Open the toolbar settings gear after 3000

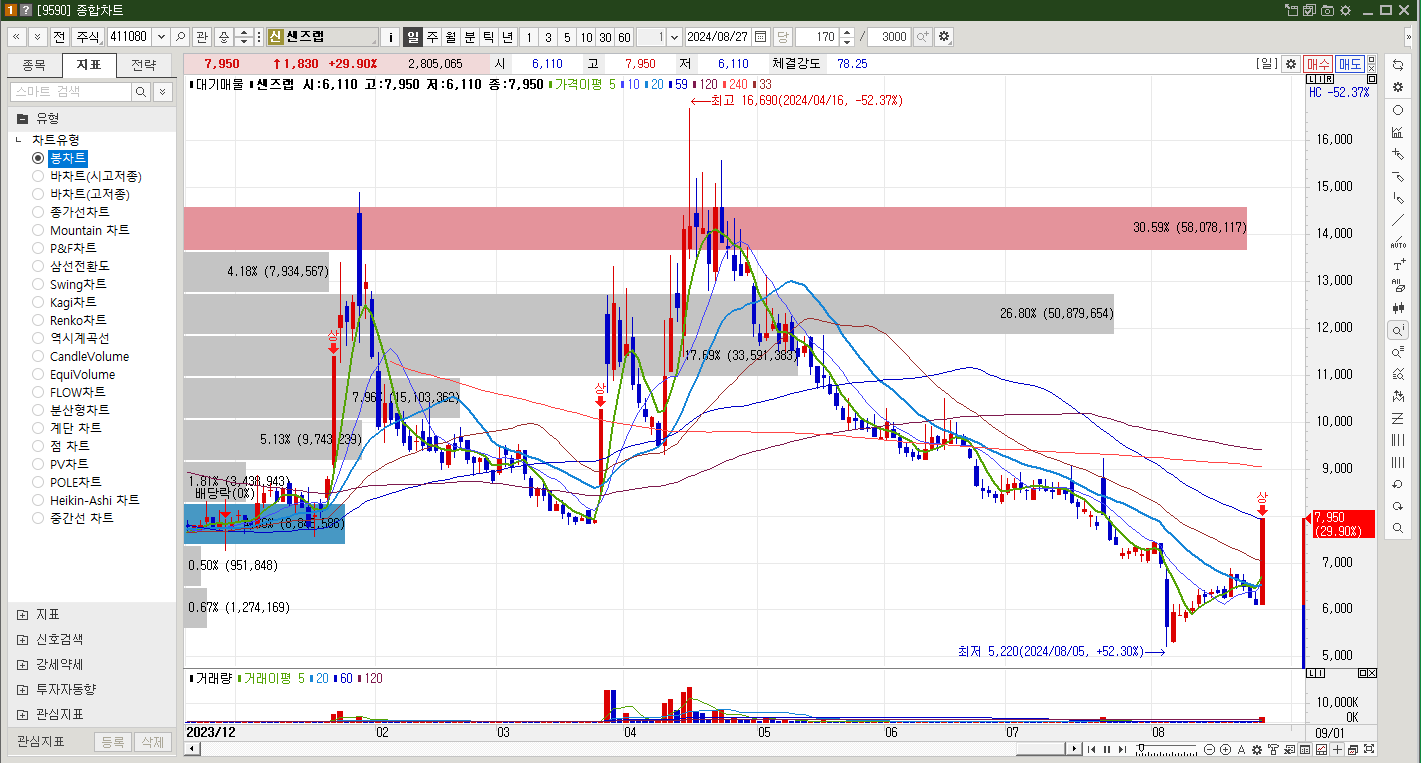(943, 37)
